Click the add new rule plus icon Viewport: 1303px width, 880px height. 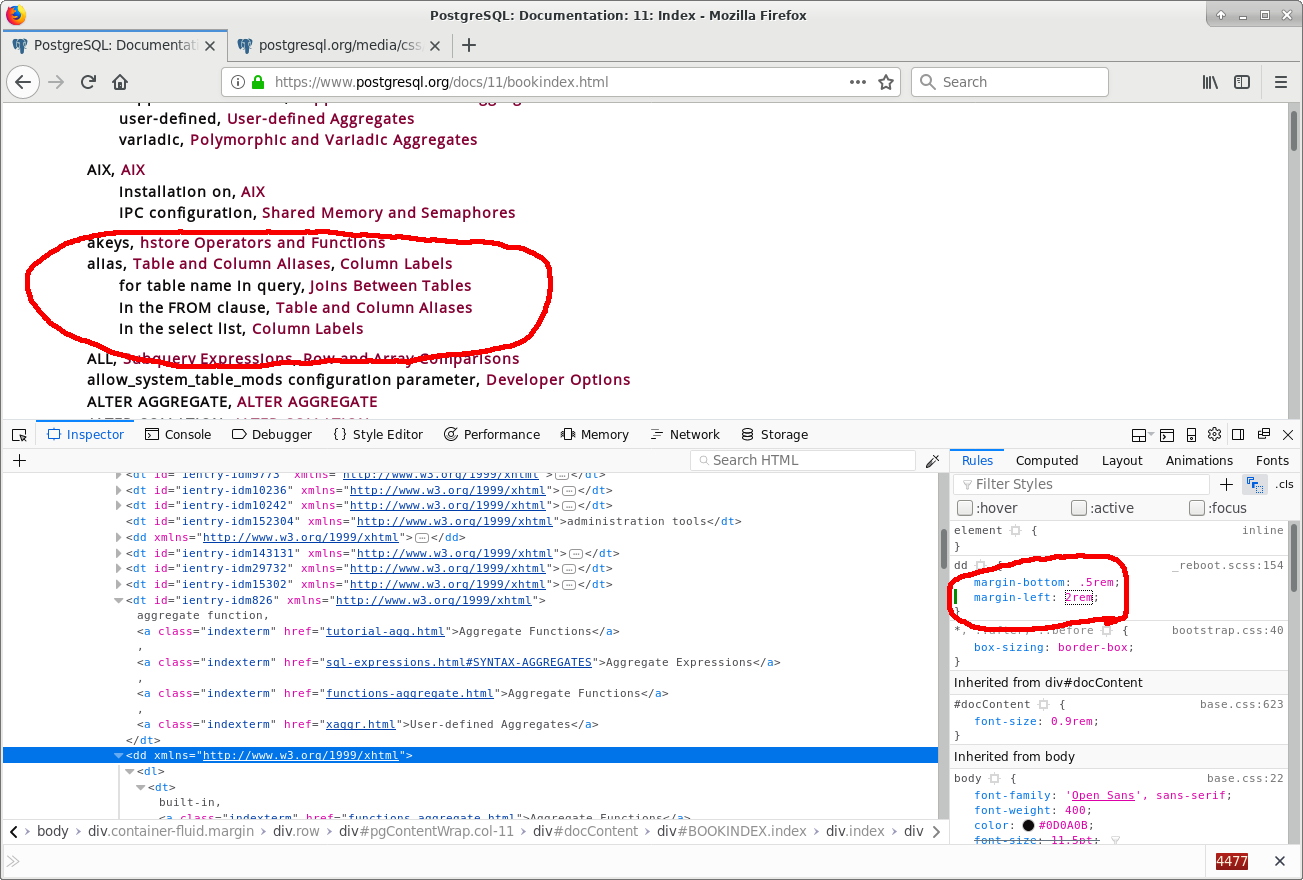point(1227,484)
